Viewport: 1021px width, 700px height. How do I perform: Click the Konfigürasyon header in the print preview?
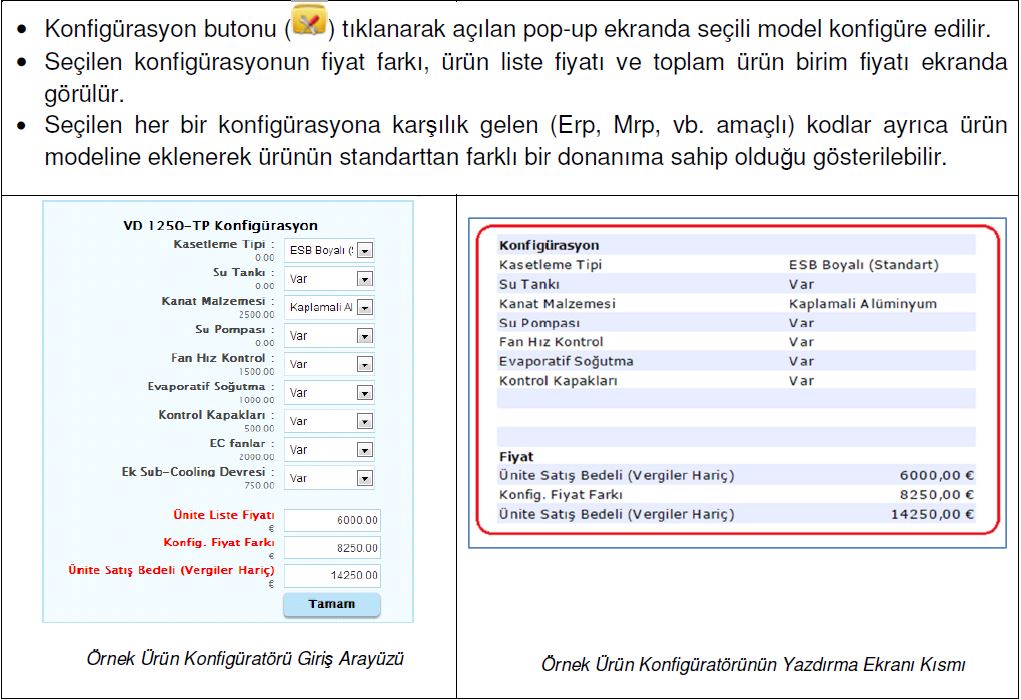coord(549,245)
